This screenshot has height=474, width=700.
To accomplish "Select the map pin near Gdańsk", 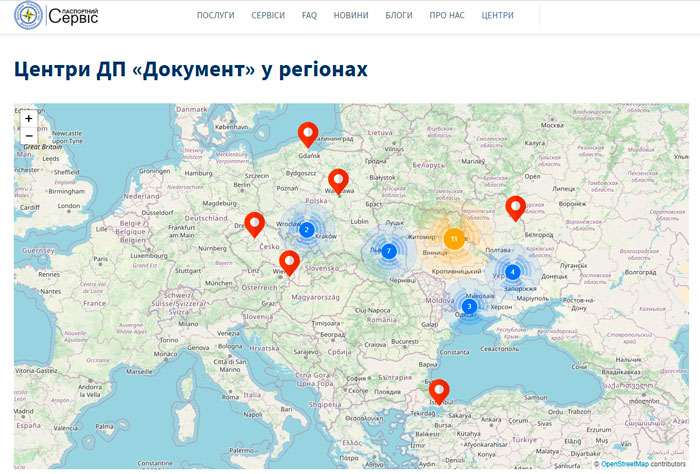I will pos(309,133).
